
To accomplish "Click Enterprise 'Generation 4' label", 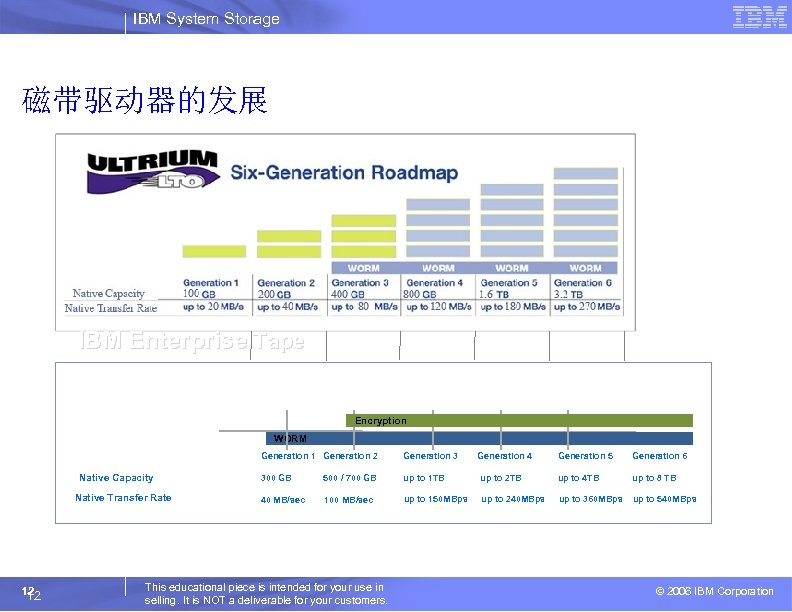I will [505, 456].
